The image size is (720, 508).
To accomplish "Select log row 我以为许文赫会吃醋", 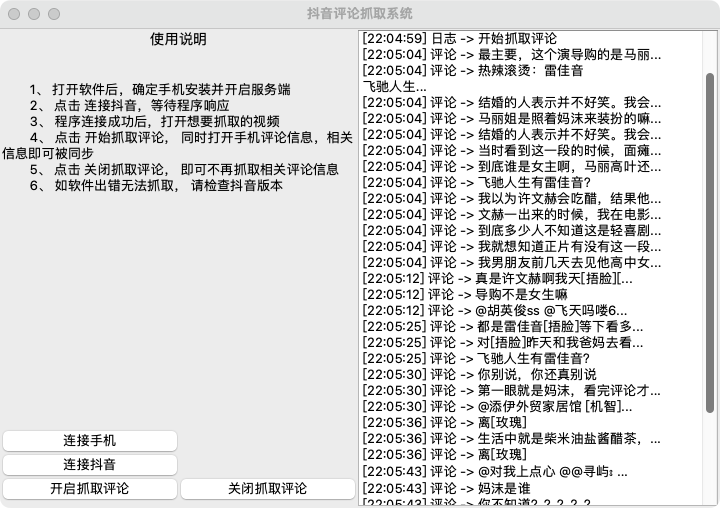I will tap(512, 198).
